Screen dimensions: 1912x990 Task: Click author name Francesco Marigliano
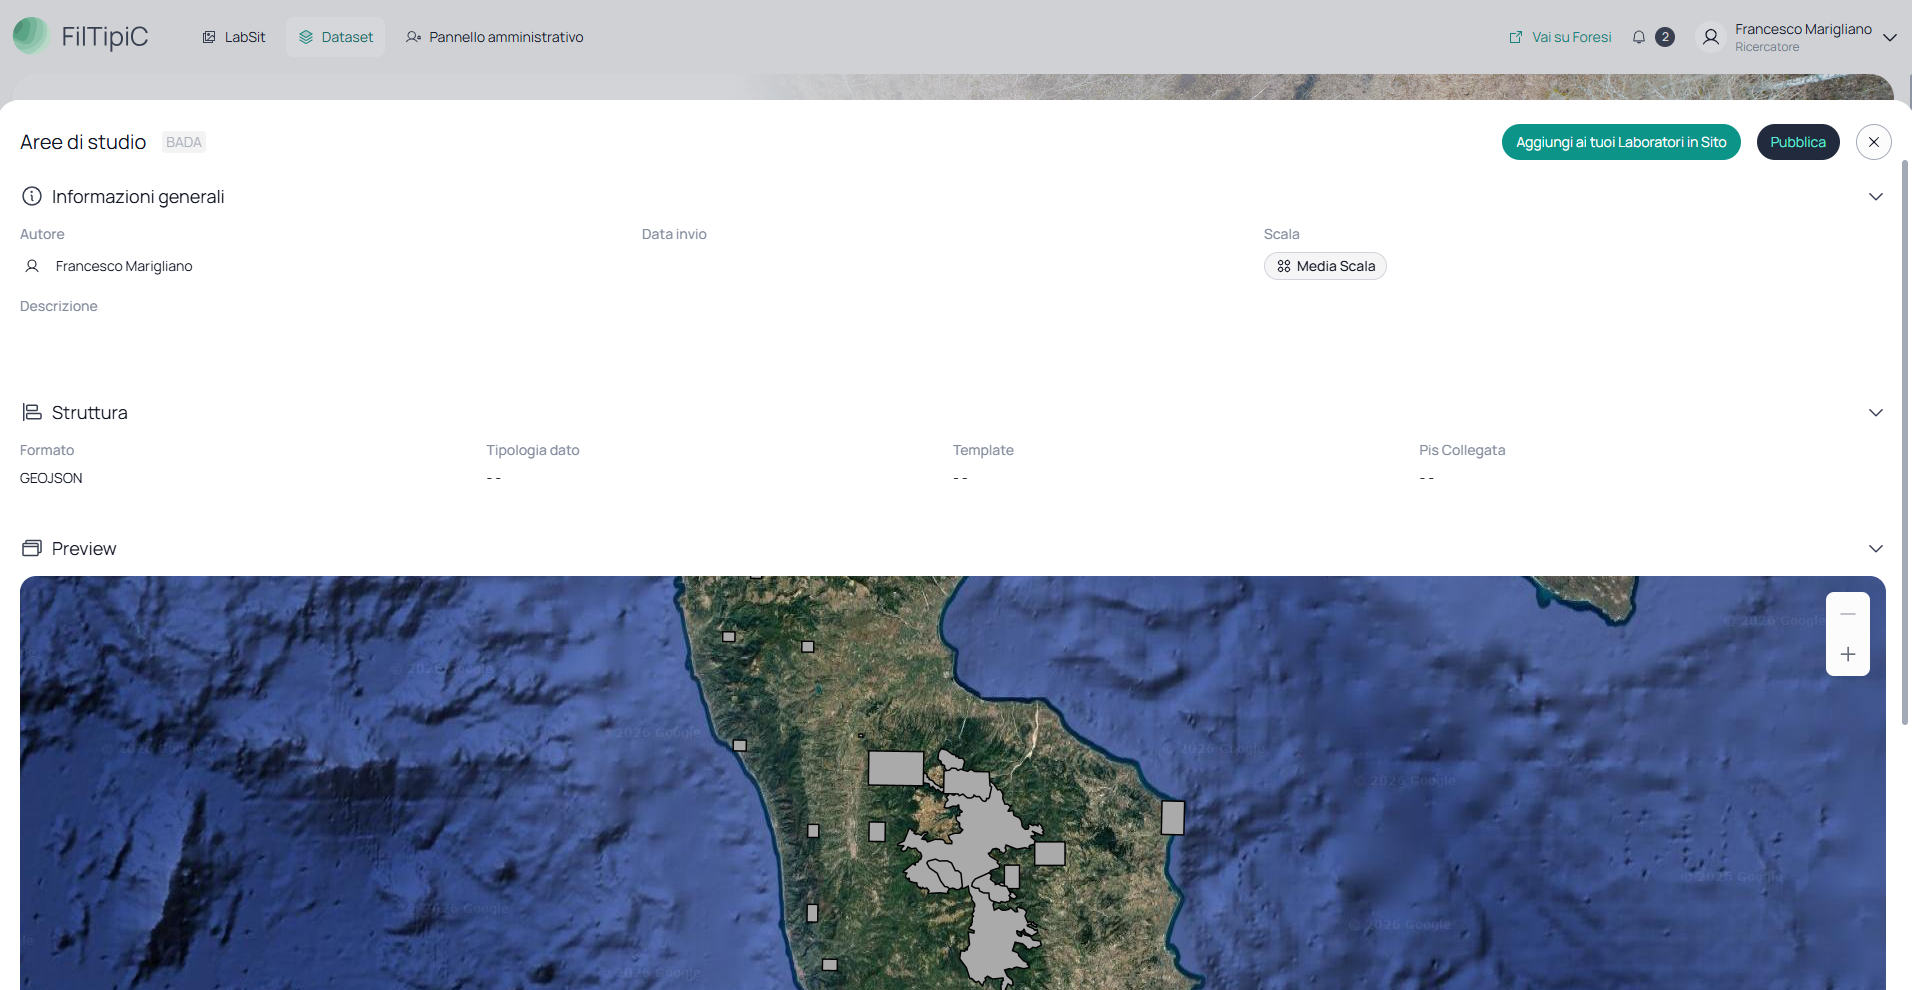pos(124,266)
